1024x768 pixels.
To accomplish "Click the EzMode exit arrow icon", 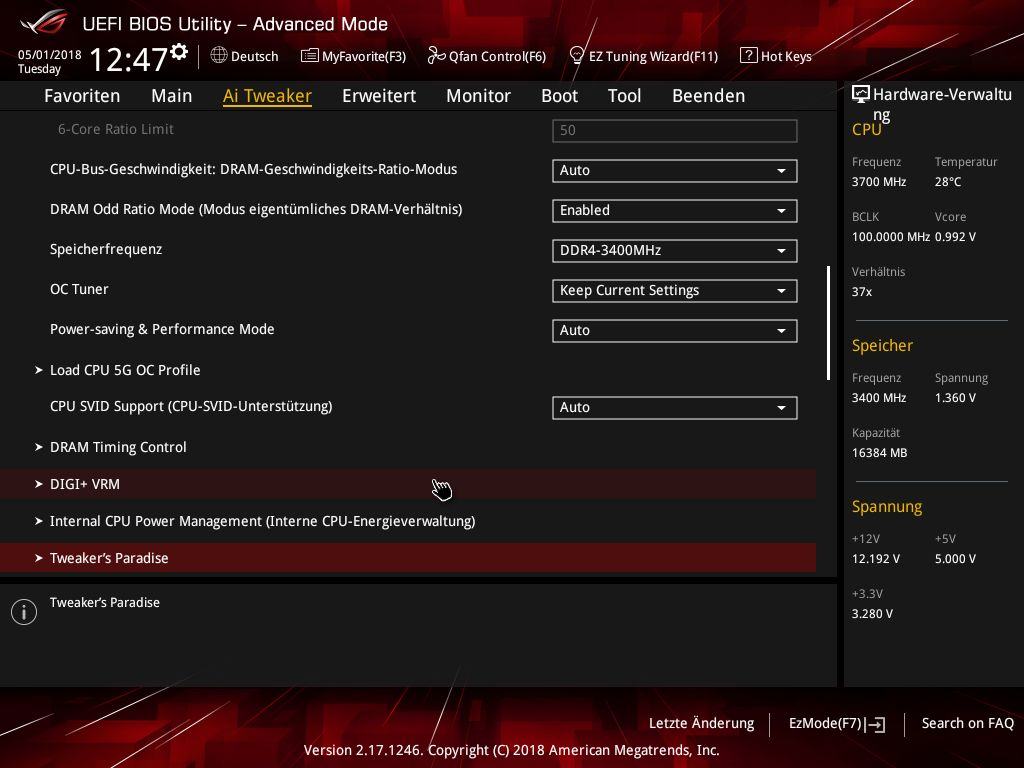I will [876, 724].
